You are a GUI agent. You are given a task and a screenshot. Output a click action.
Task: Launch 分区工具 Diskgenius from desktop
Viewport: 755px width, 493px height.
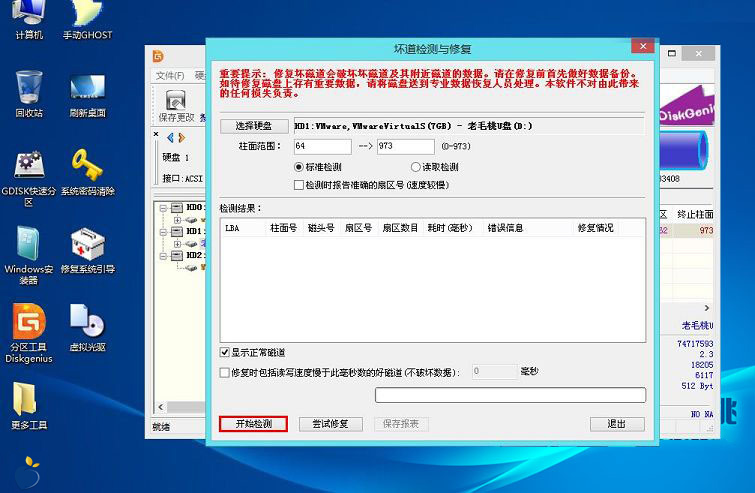(x=29, y=333)
